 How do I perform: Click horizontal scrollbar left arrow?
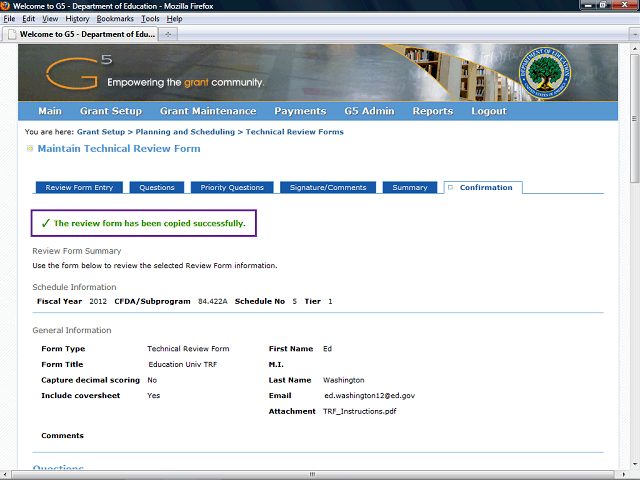click(x=4, y=474)
